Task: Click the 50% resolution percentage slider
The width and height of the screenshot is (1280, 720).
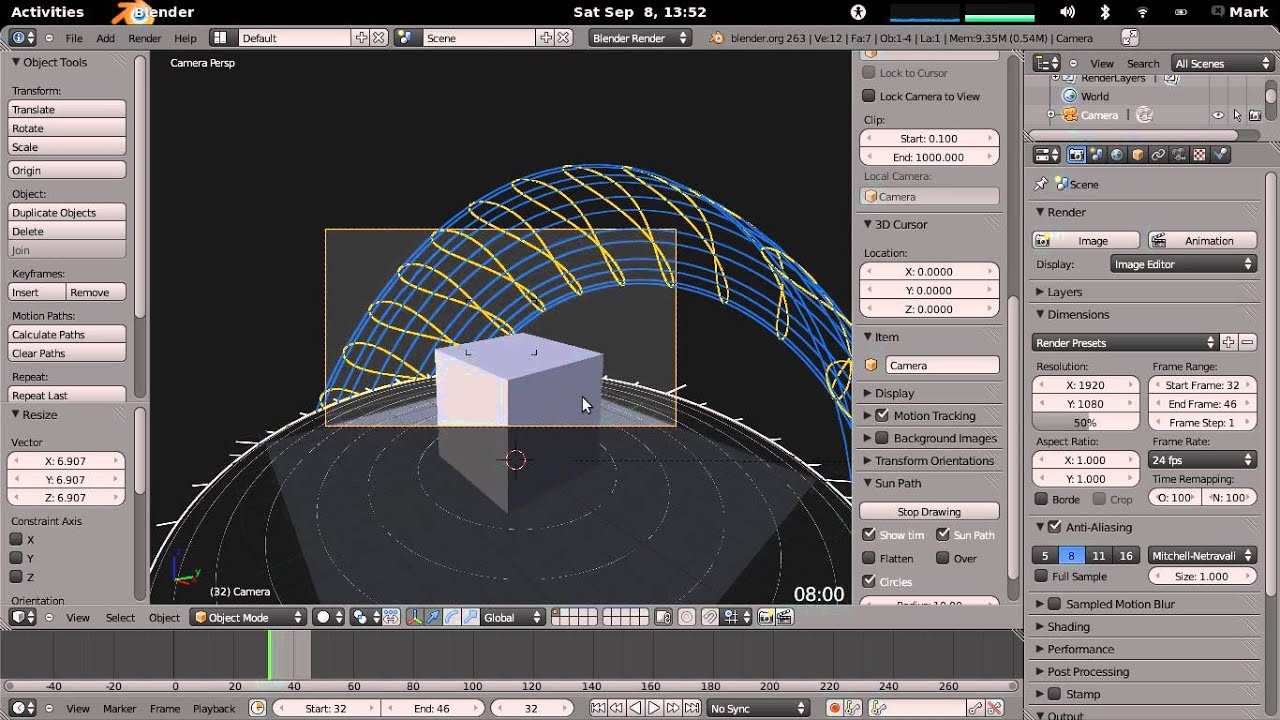Action: [x=1086, y=422]
